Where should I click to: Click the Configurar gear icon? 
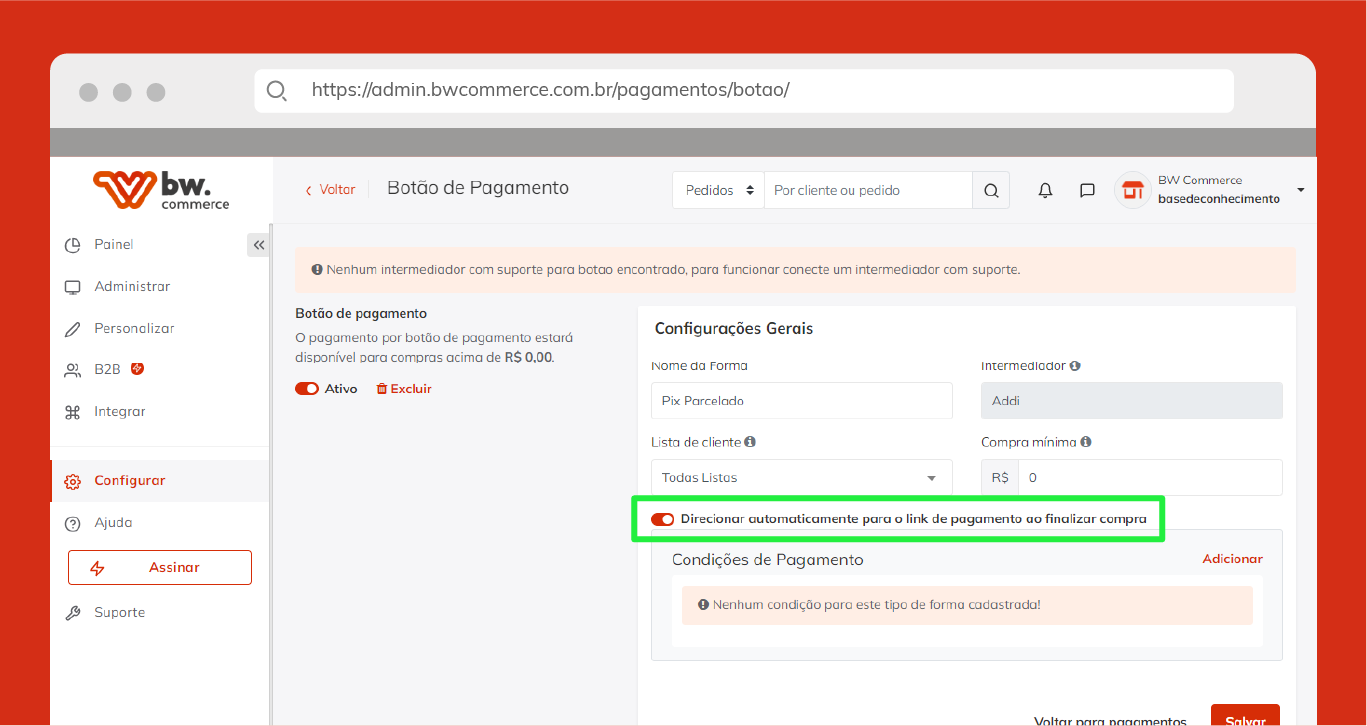click(72, 481)
